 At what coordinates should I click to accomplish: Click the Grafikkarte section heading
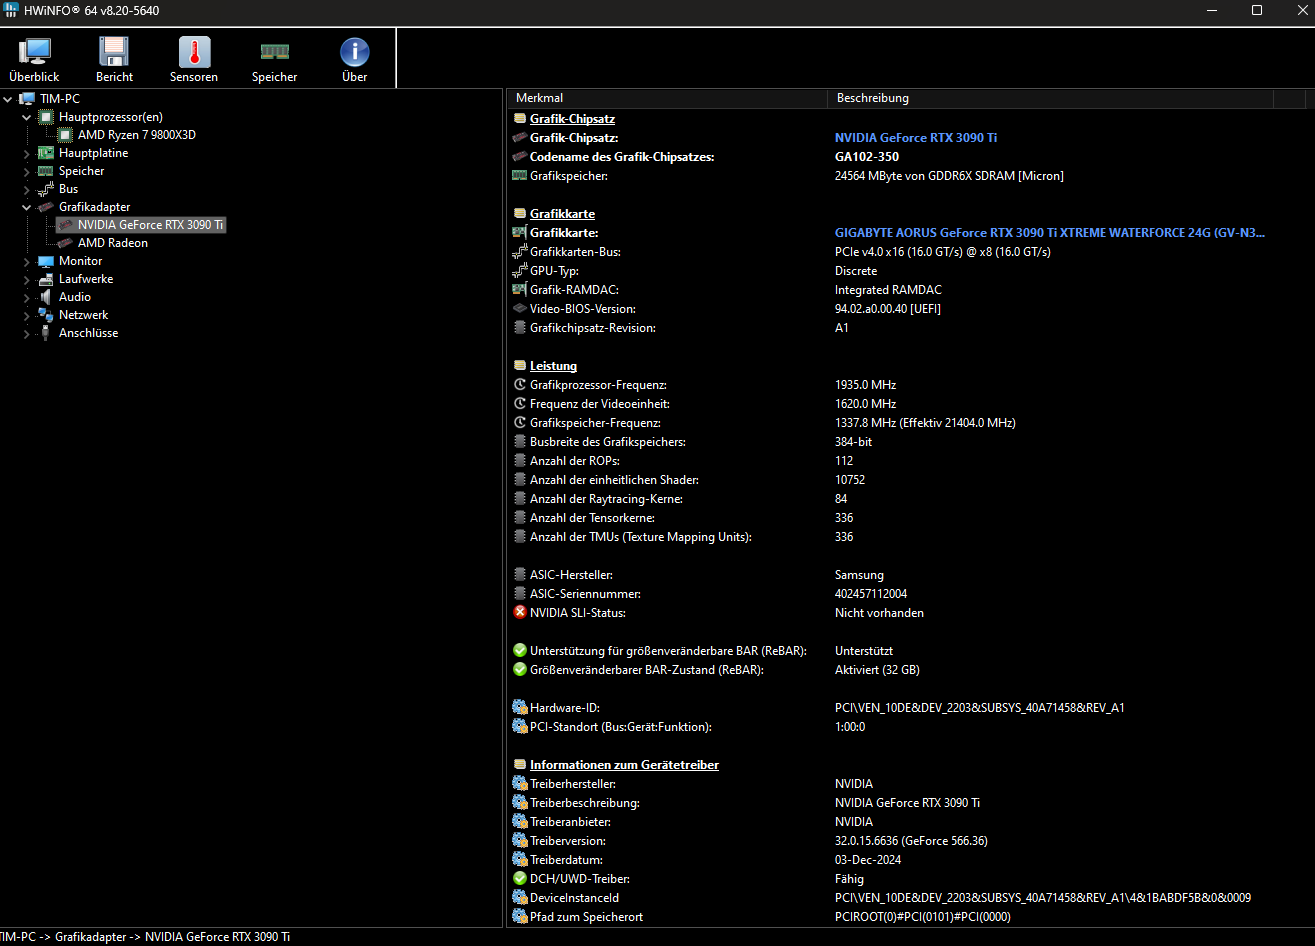562,214
